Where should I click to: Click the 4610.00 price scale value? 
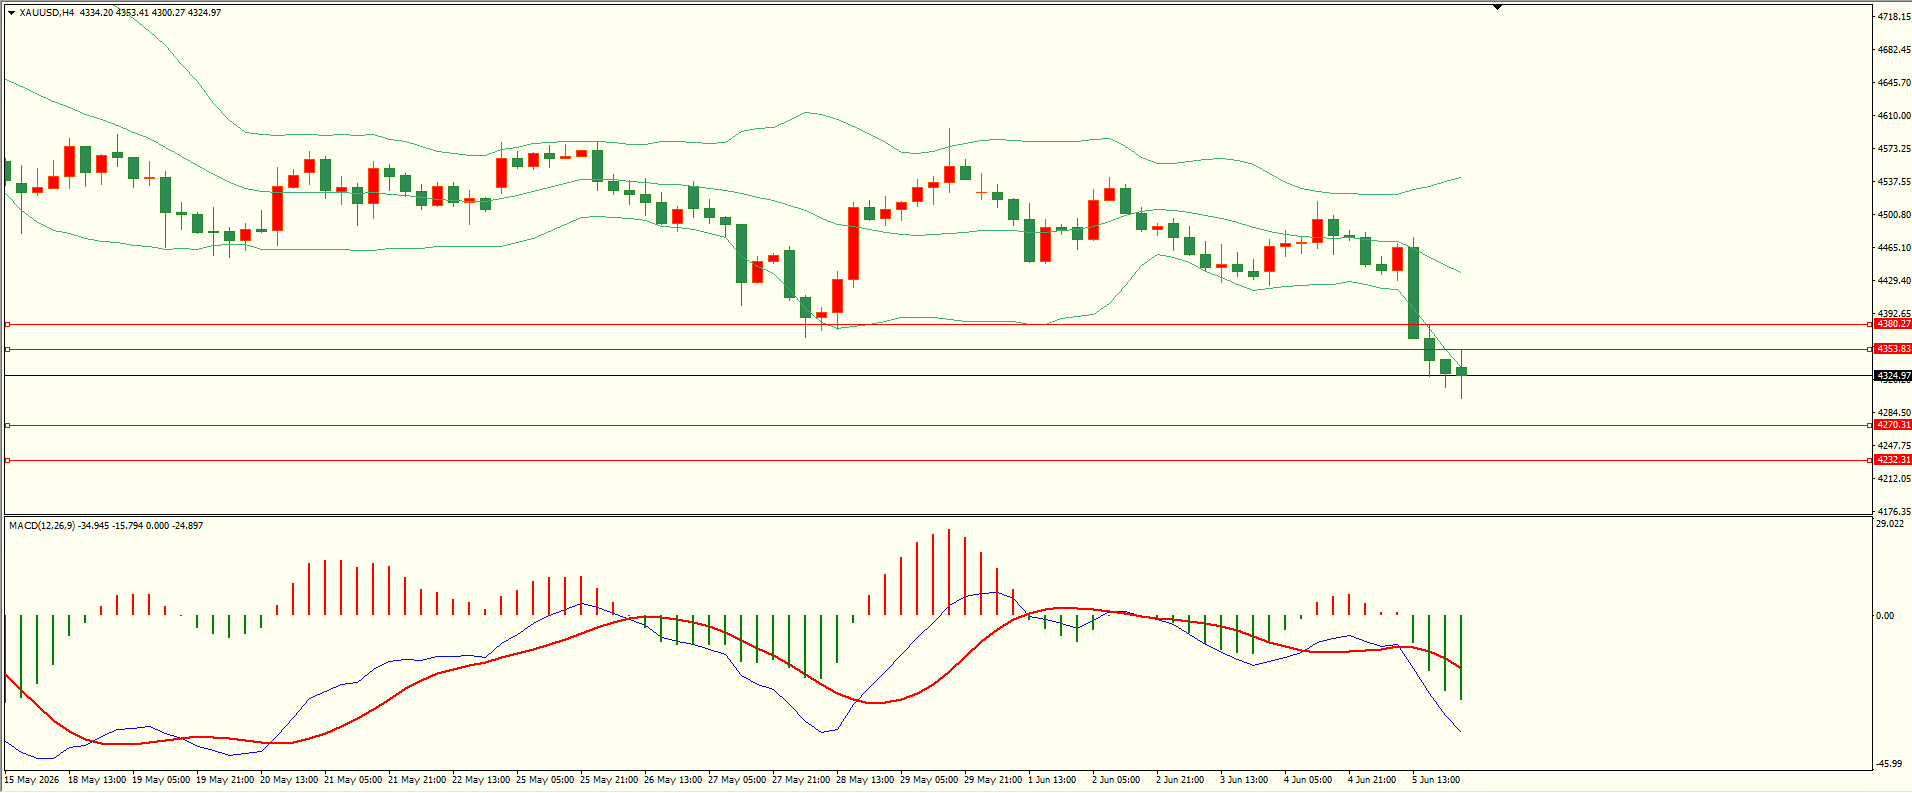[x=1894, y=115]
